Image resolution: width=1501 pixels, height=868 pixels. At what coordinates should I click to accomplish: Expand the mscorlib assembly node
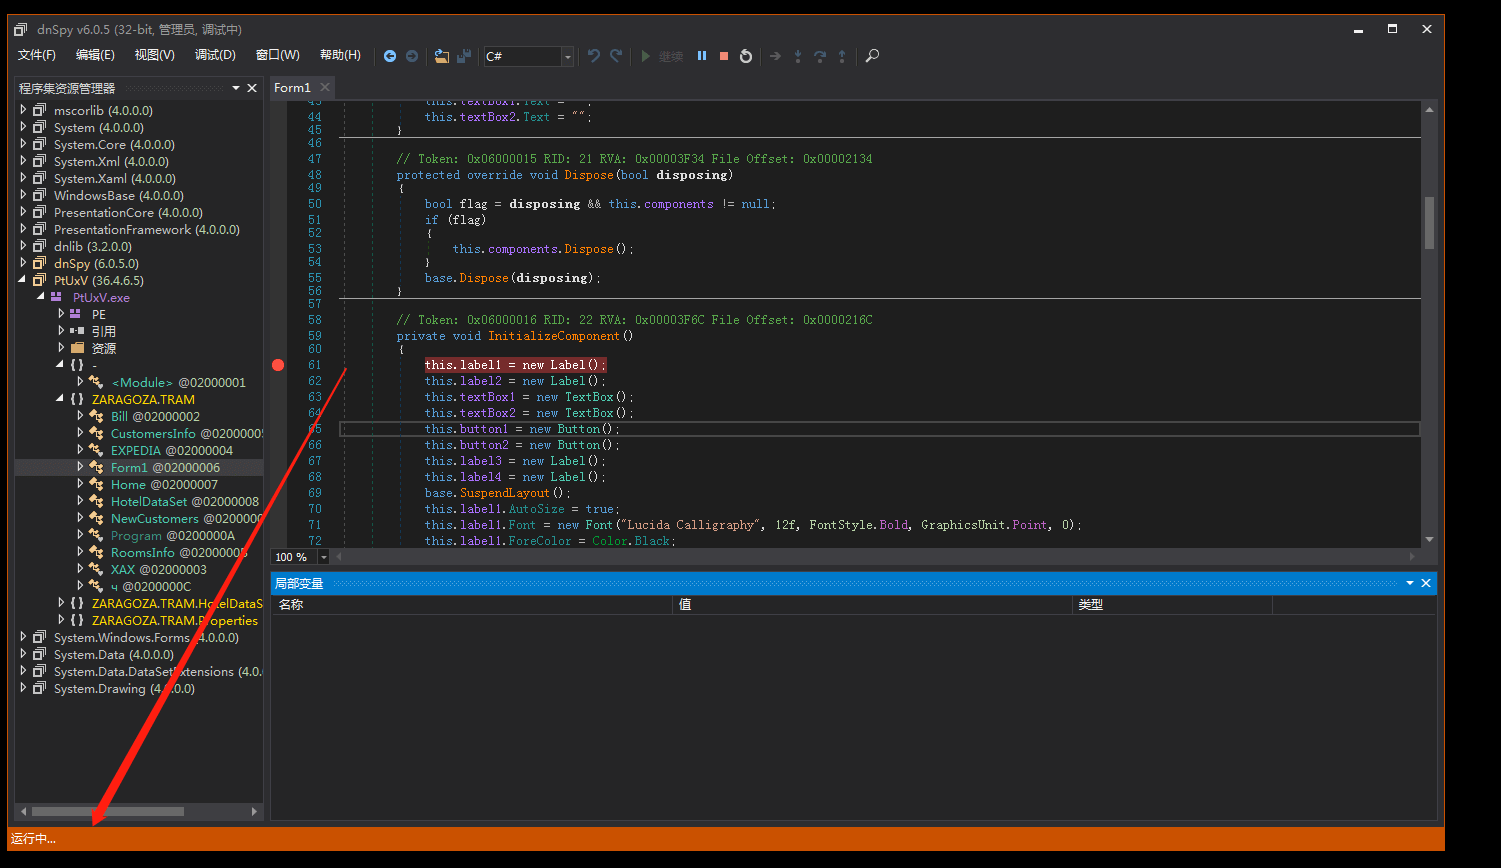click(x=24, y=110)
